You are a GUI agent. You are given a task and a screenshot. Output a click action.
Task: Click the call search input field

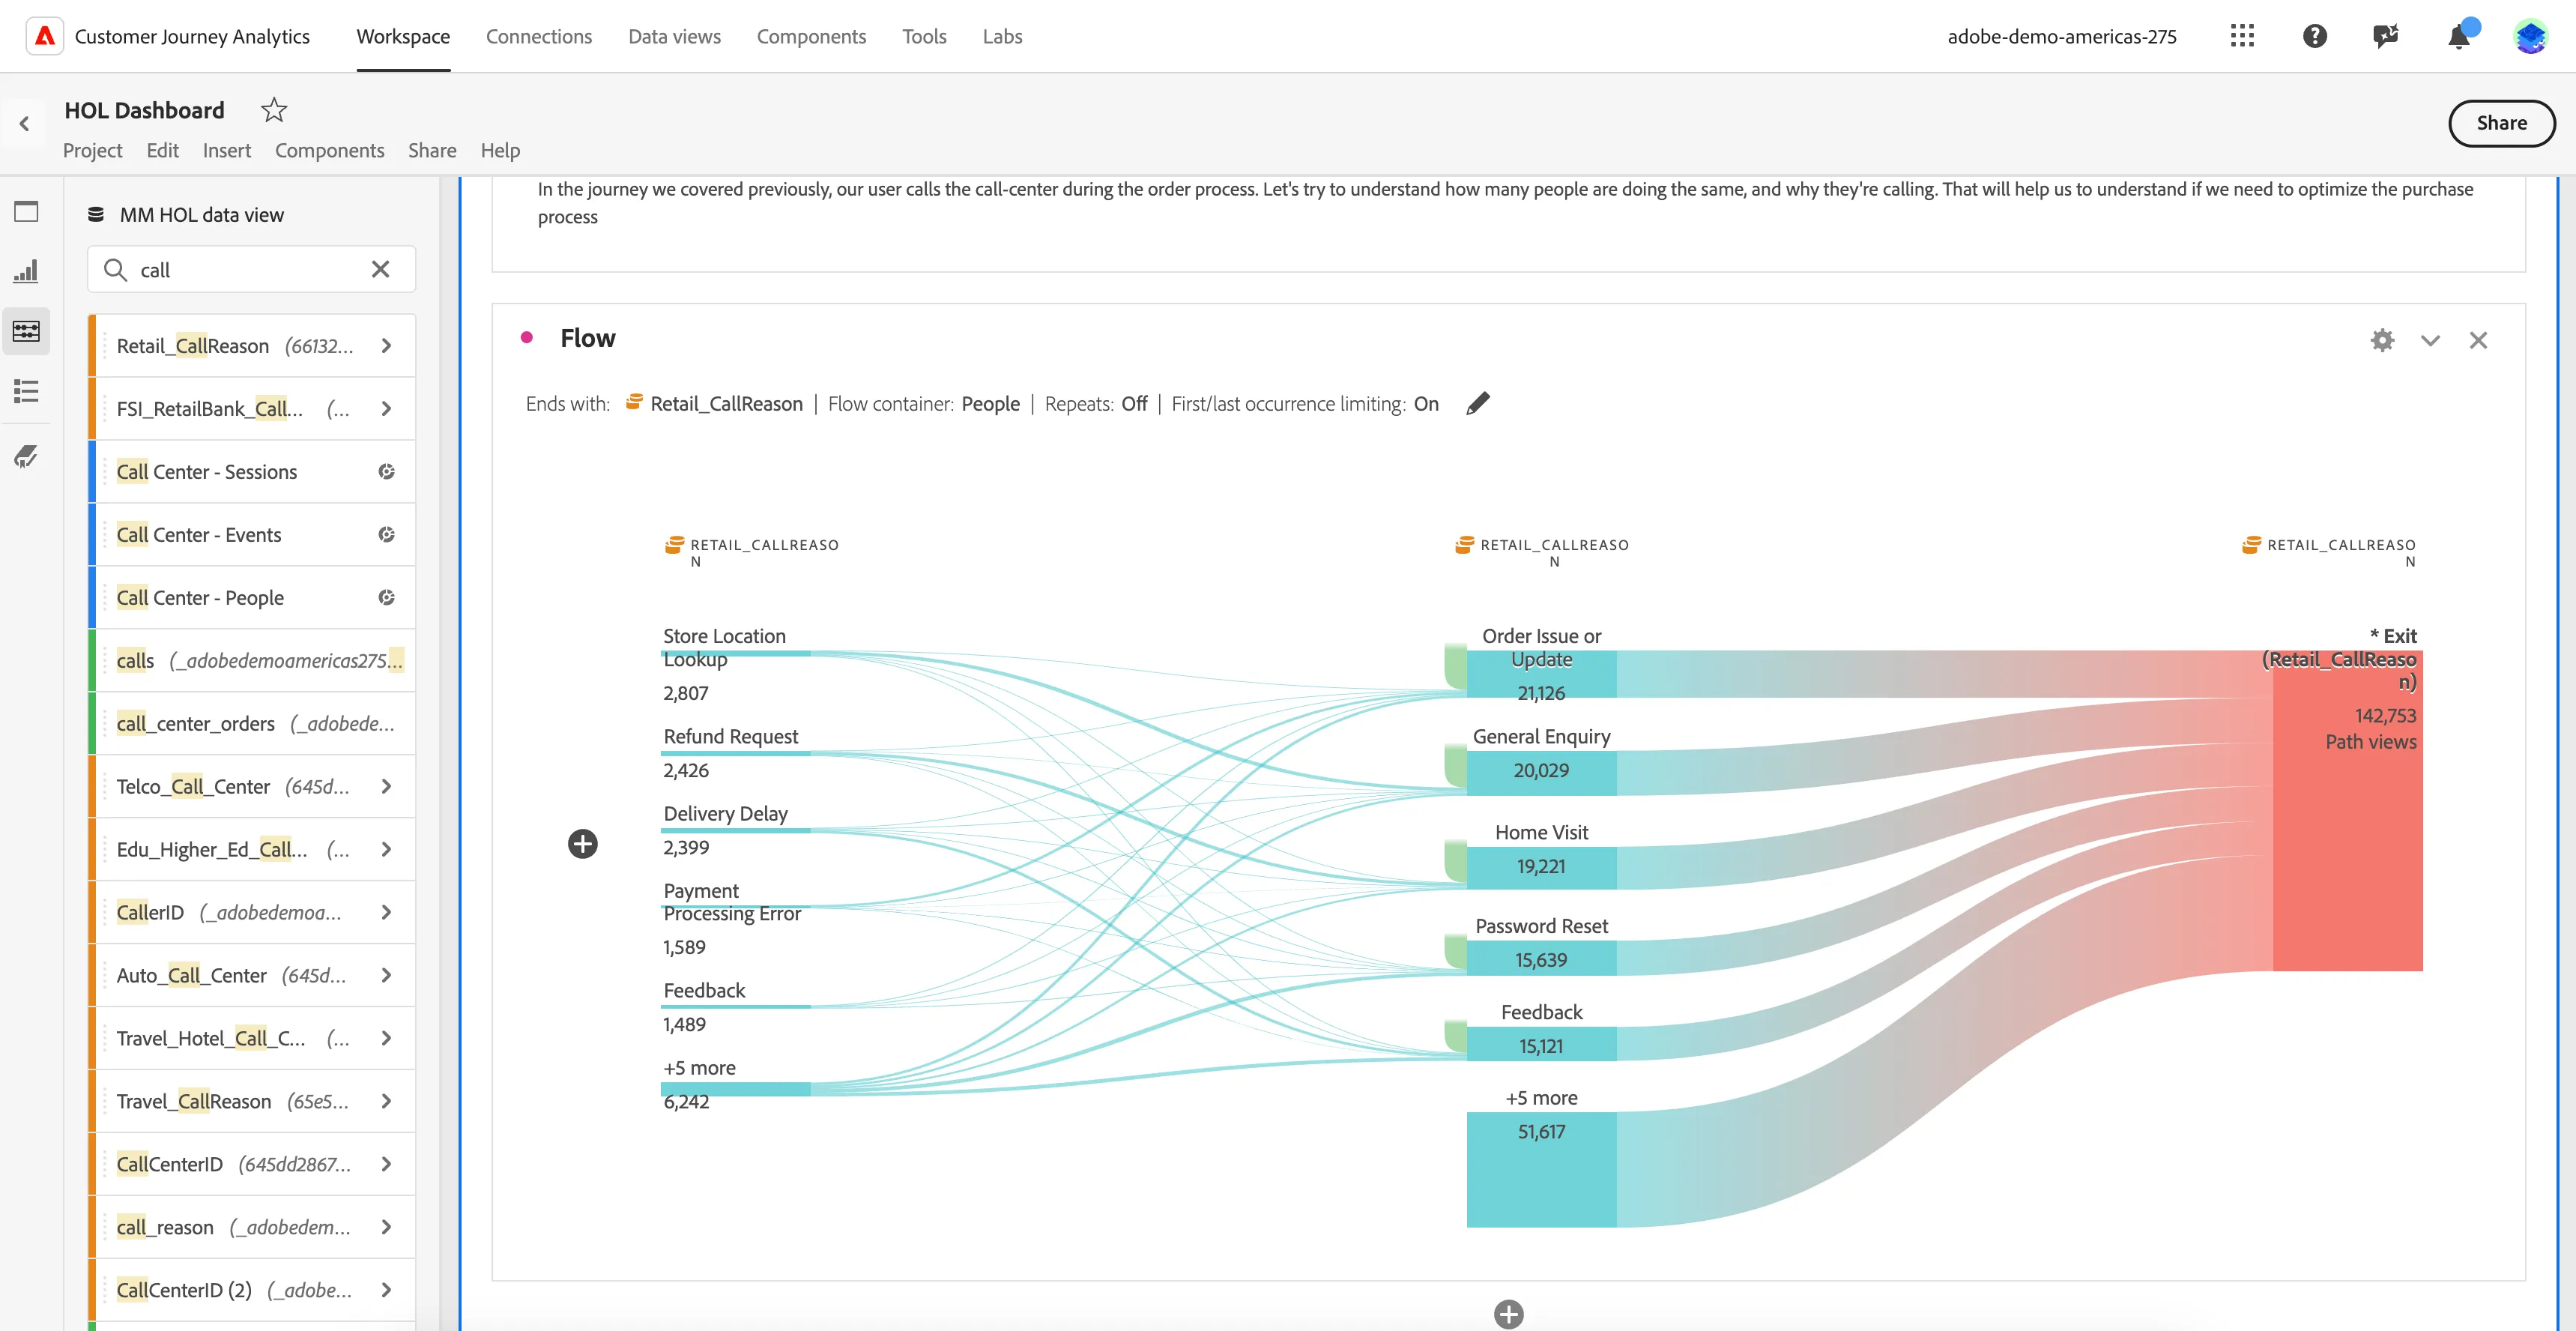pyautogui.click(x=250, y=269)
